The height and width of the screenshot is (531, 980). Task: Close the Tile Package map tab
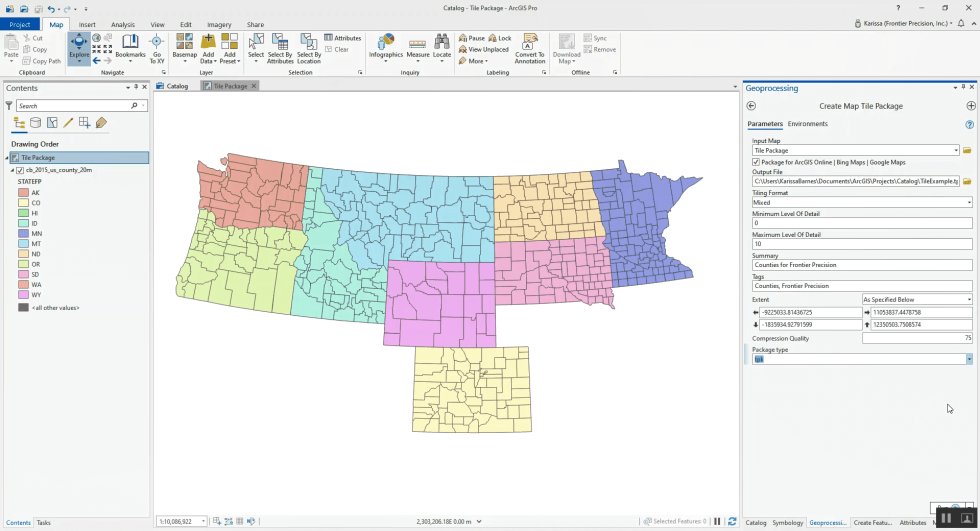(x=254, y=86)
